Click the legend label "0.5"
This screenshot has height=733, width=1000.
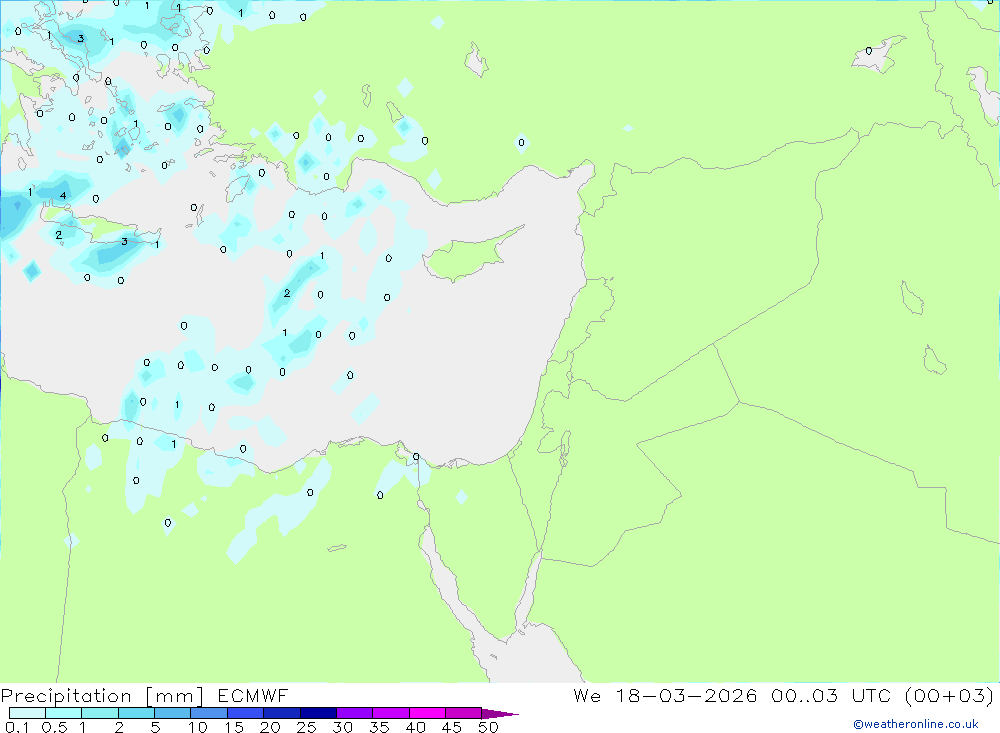[54, 727]
